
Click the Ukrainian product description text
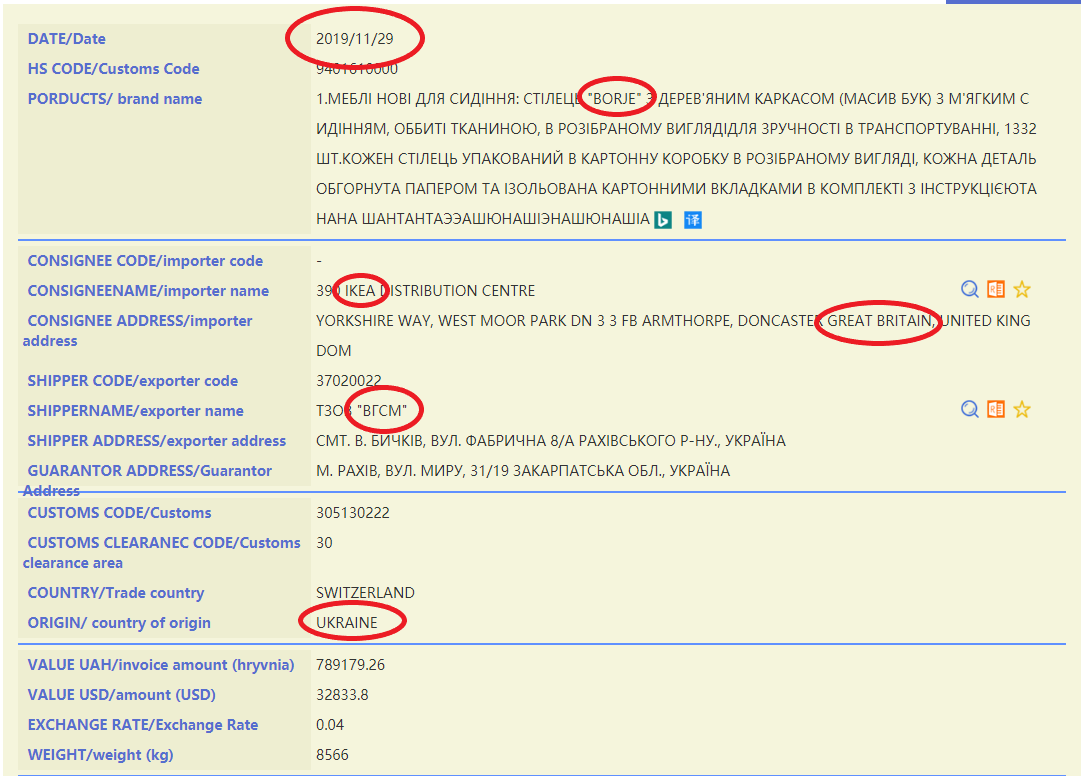tap(676, 159)
